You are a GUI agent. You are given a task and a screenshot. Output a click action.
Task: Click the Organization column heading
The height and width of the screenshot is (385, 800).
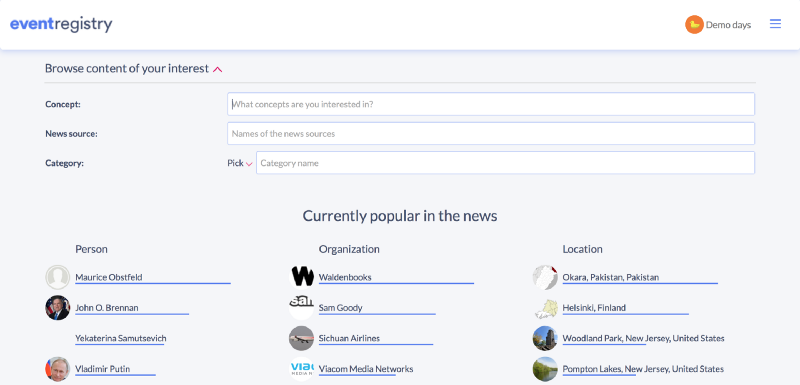[349, 249]
